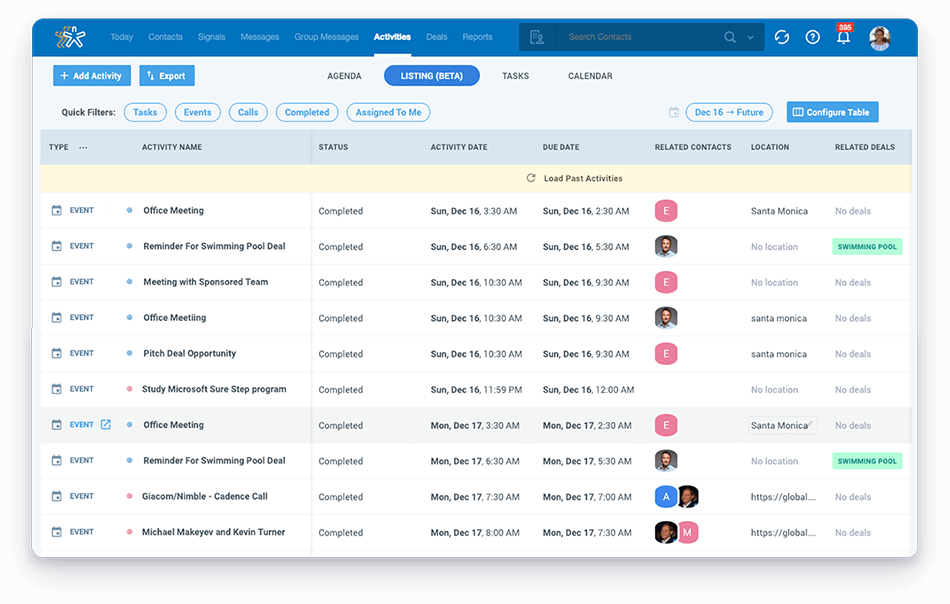Click the magnifier search icon

coord(730,37)
